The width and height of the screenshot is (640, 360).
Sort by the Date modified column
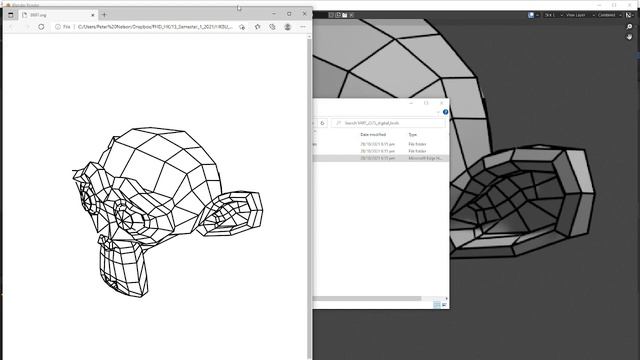(373, 134)
